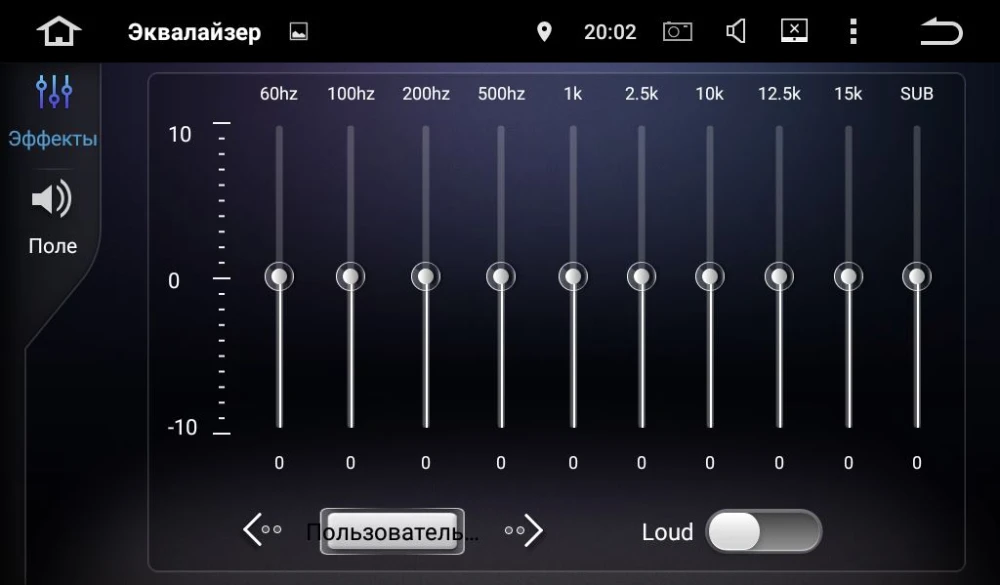Open the Эффекты tab label

52,138
